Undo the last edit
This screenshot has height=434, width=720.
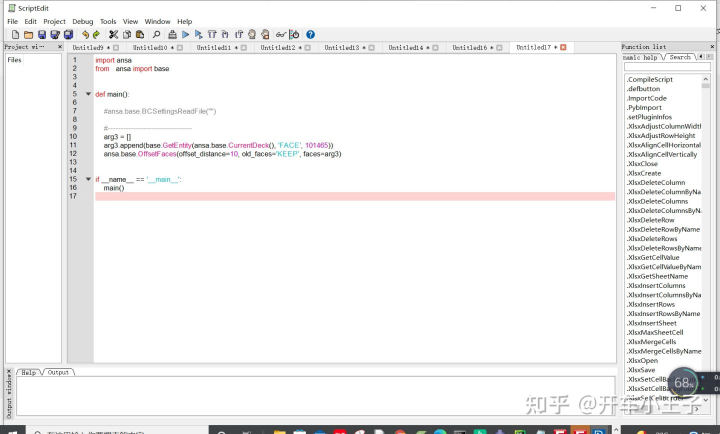(x=85, y=34)
